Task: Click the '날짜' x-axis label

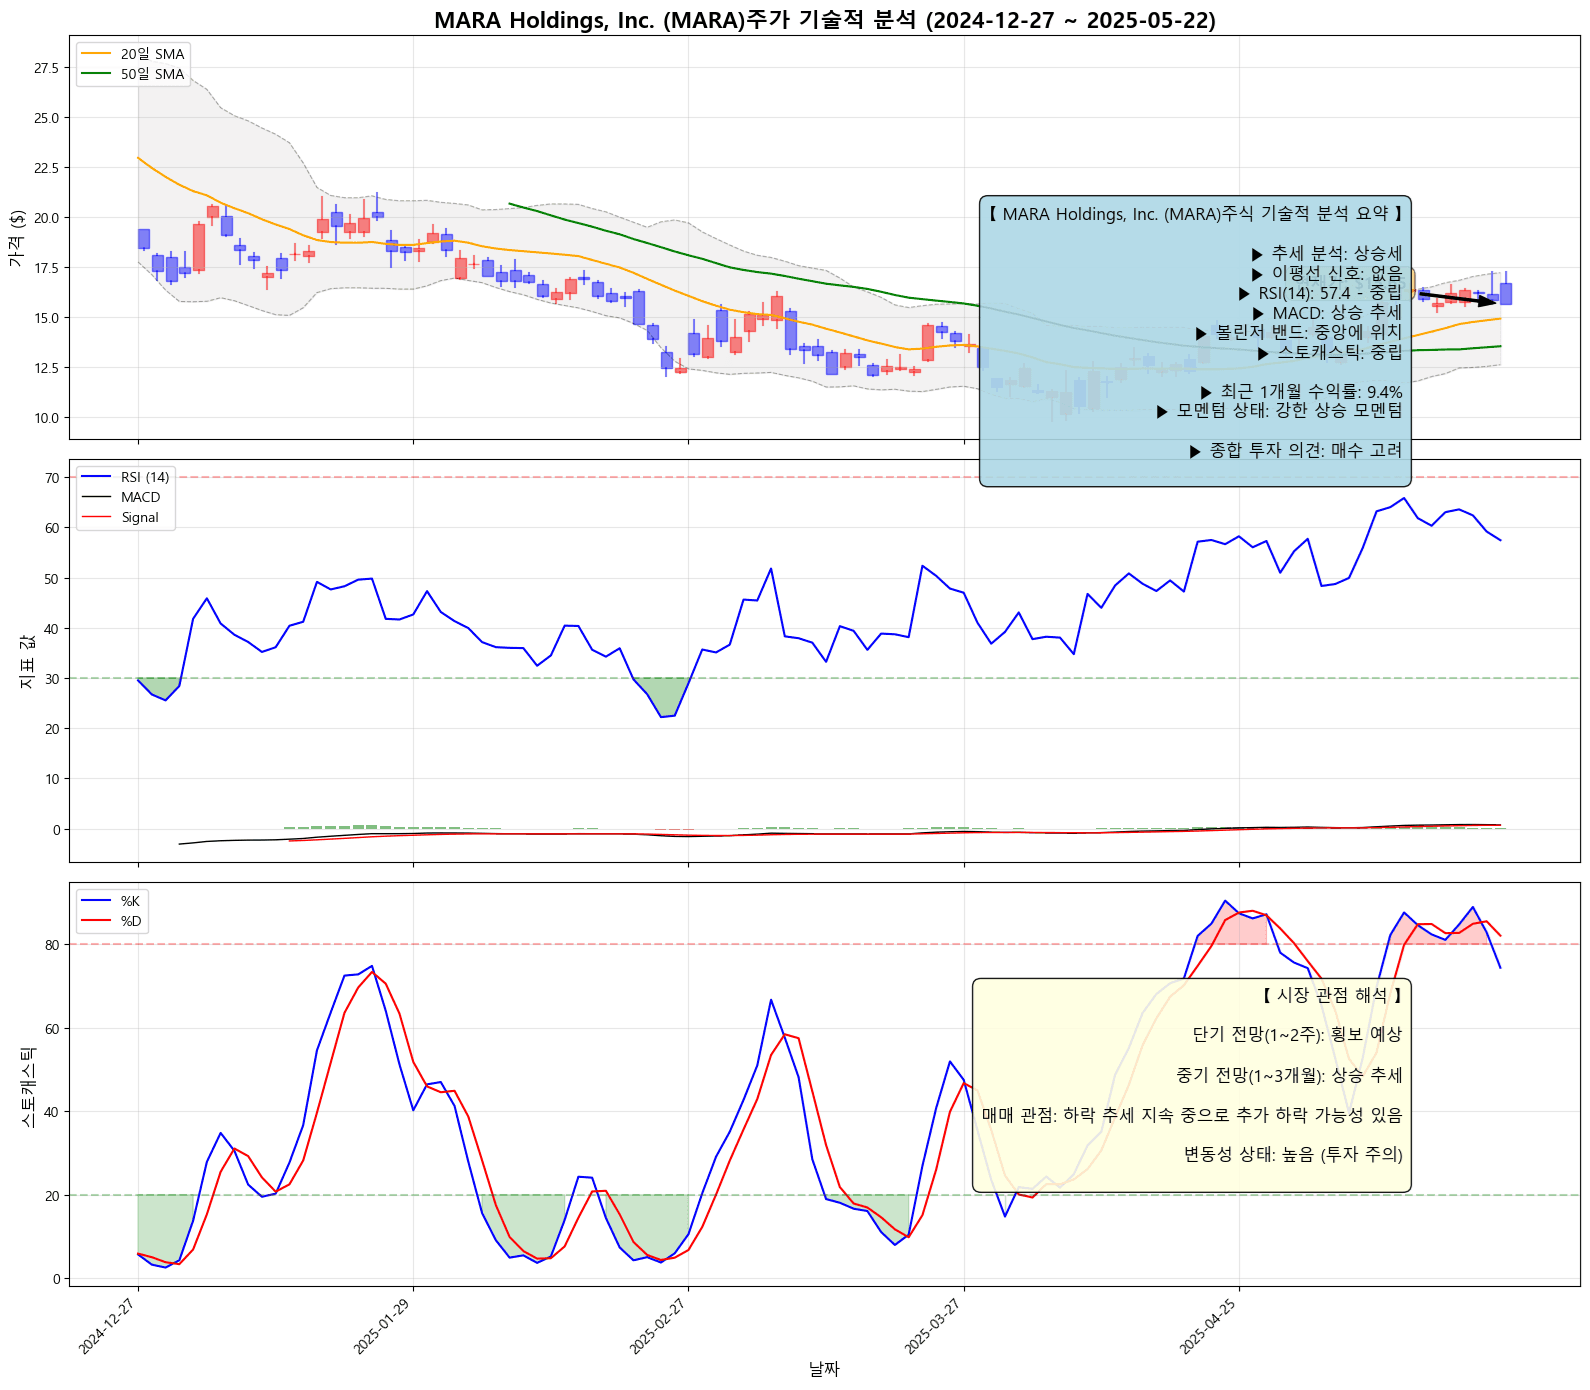Action: pos(824,1369)
